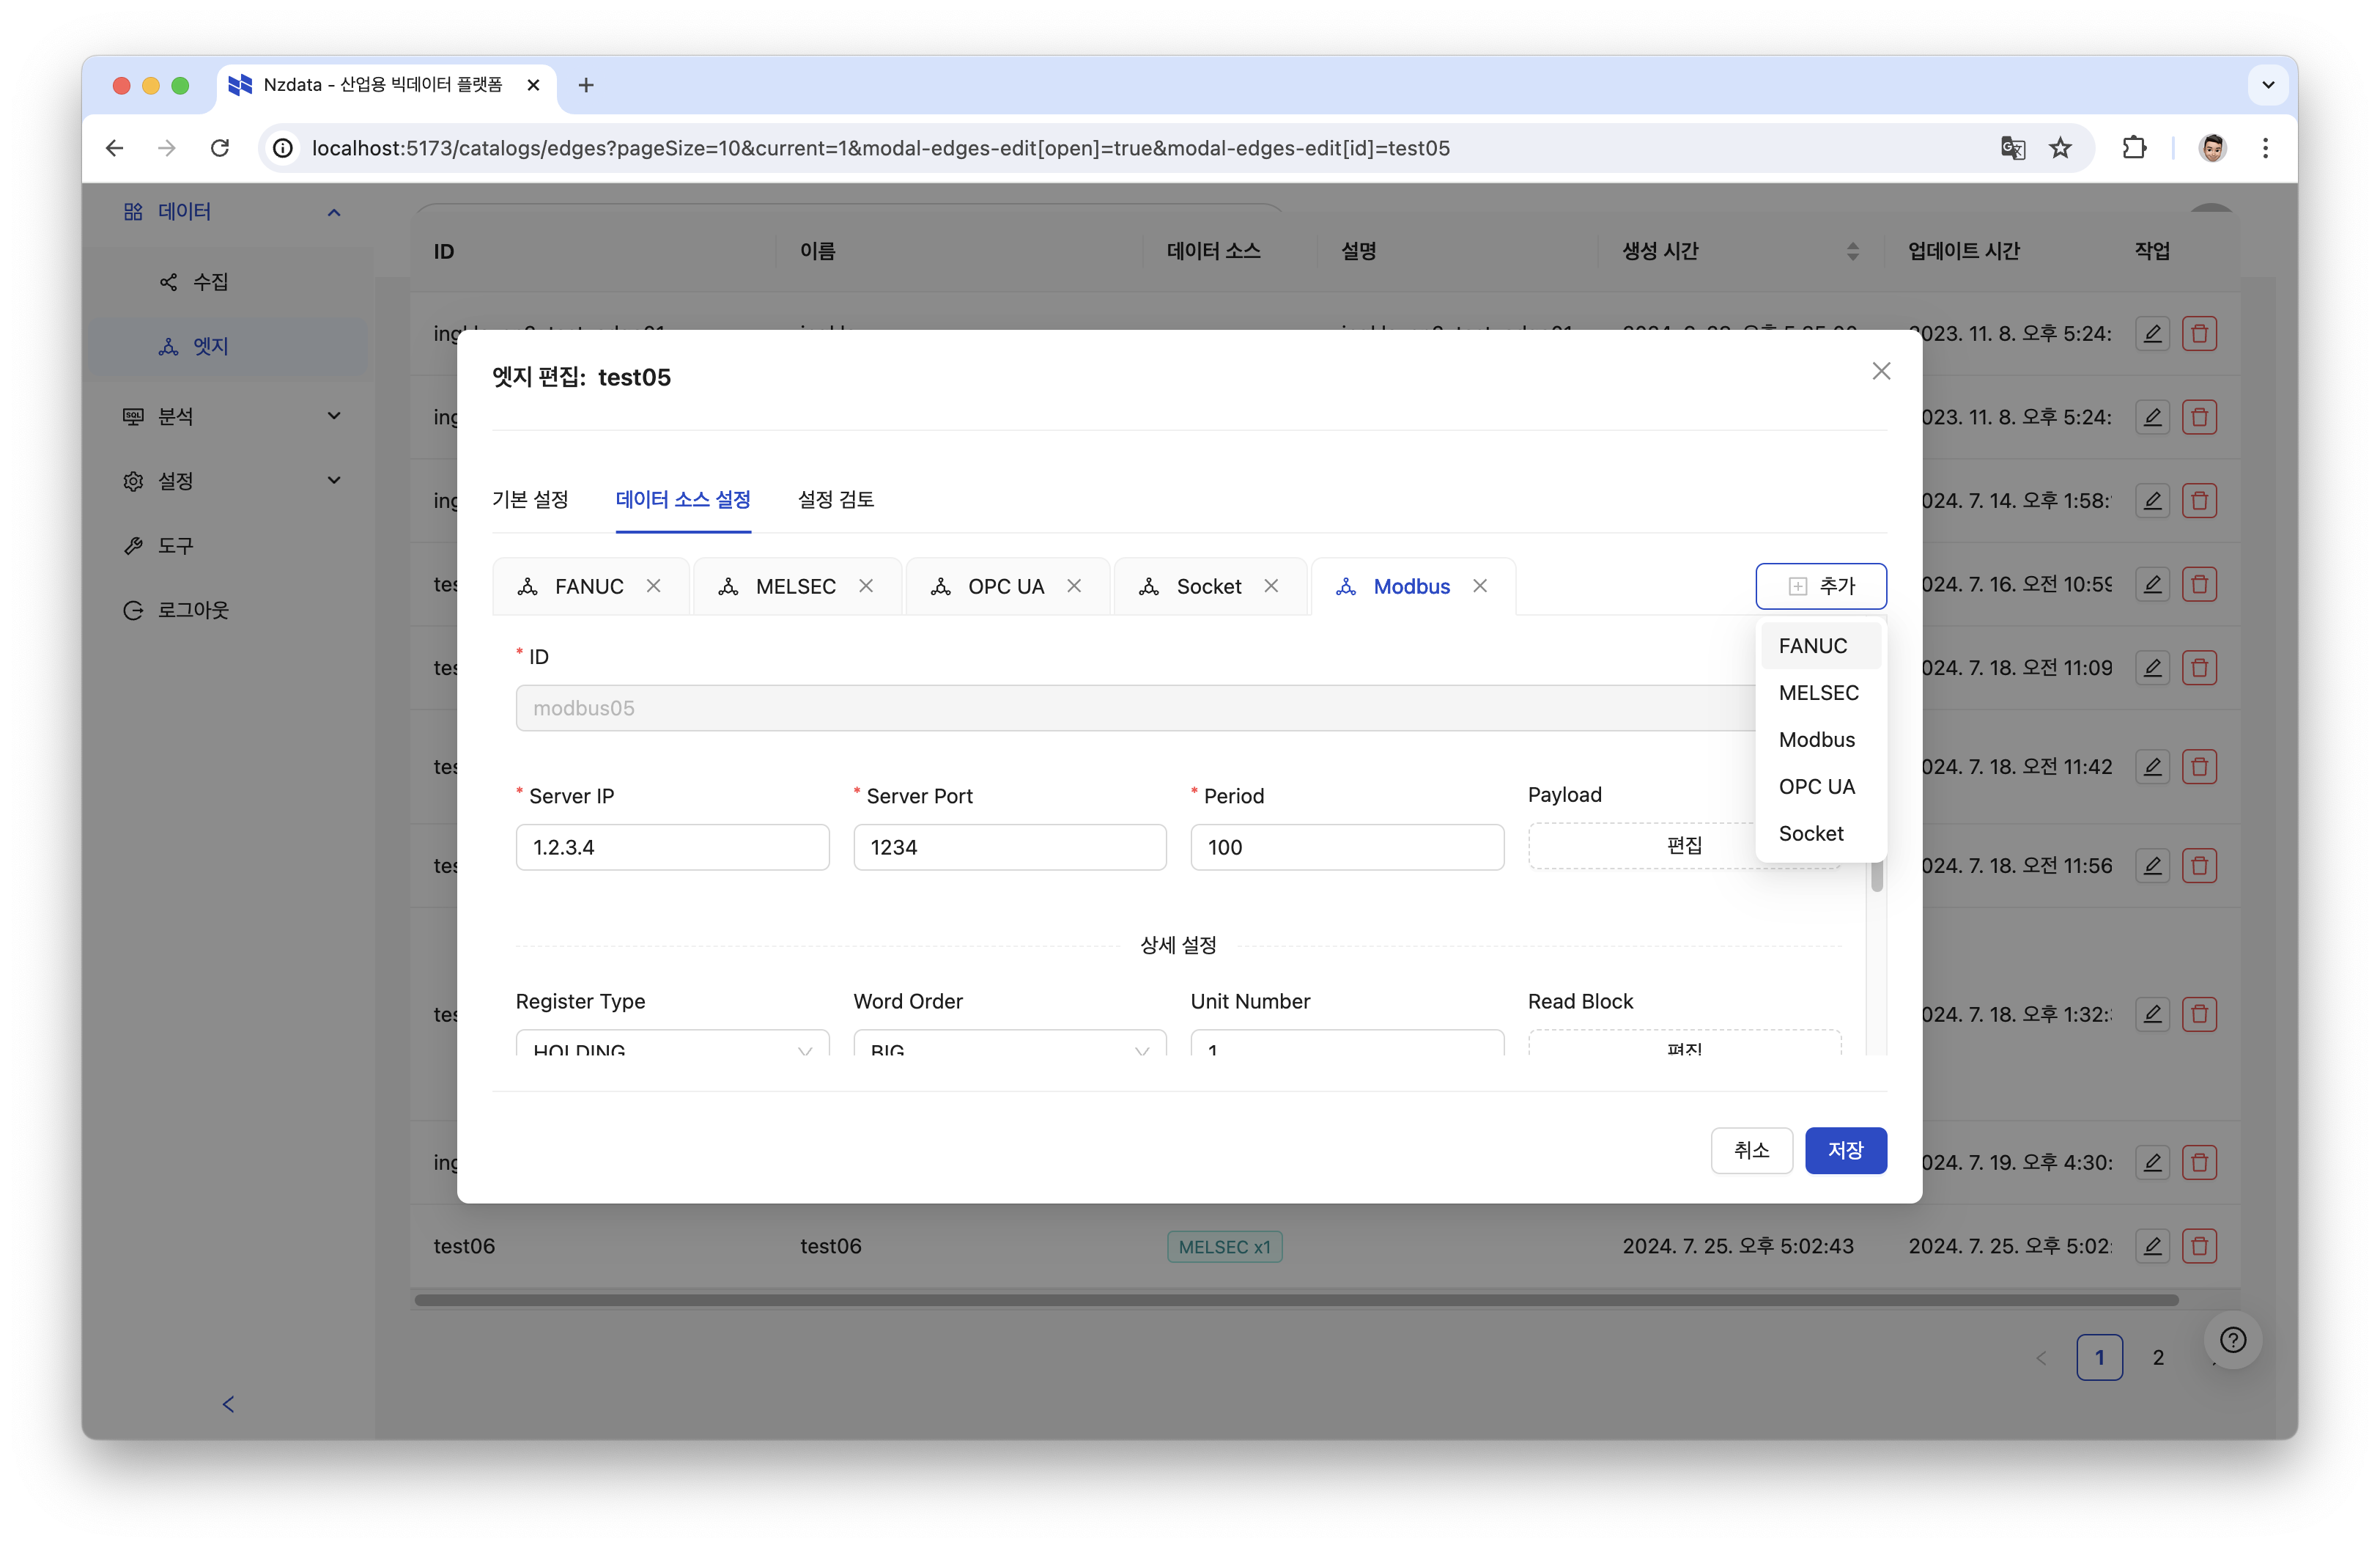Switch to the 설정 검토 tab

836,499
